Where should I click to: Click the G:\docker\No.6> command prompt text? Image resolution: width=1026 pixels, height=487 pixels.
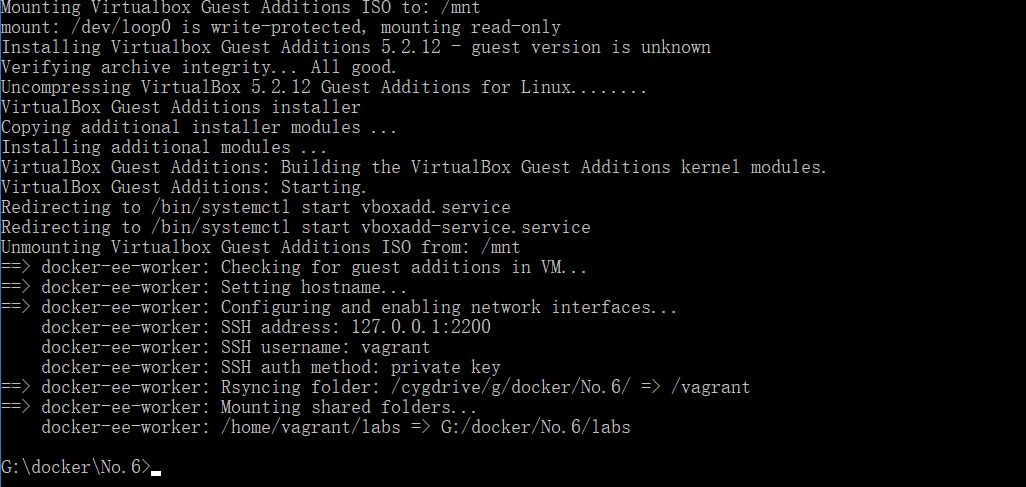[x=76, y=467]
